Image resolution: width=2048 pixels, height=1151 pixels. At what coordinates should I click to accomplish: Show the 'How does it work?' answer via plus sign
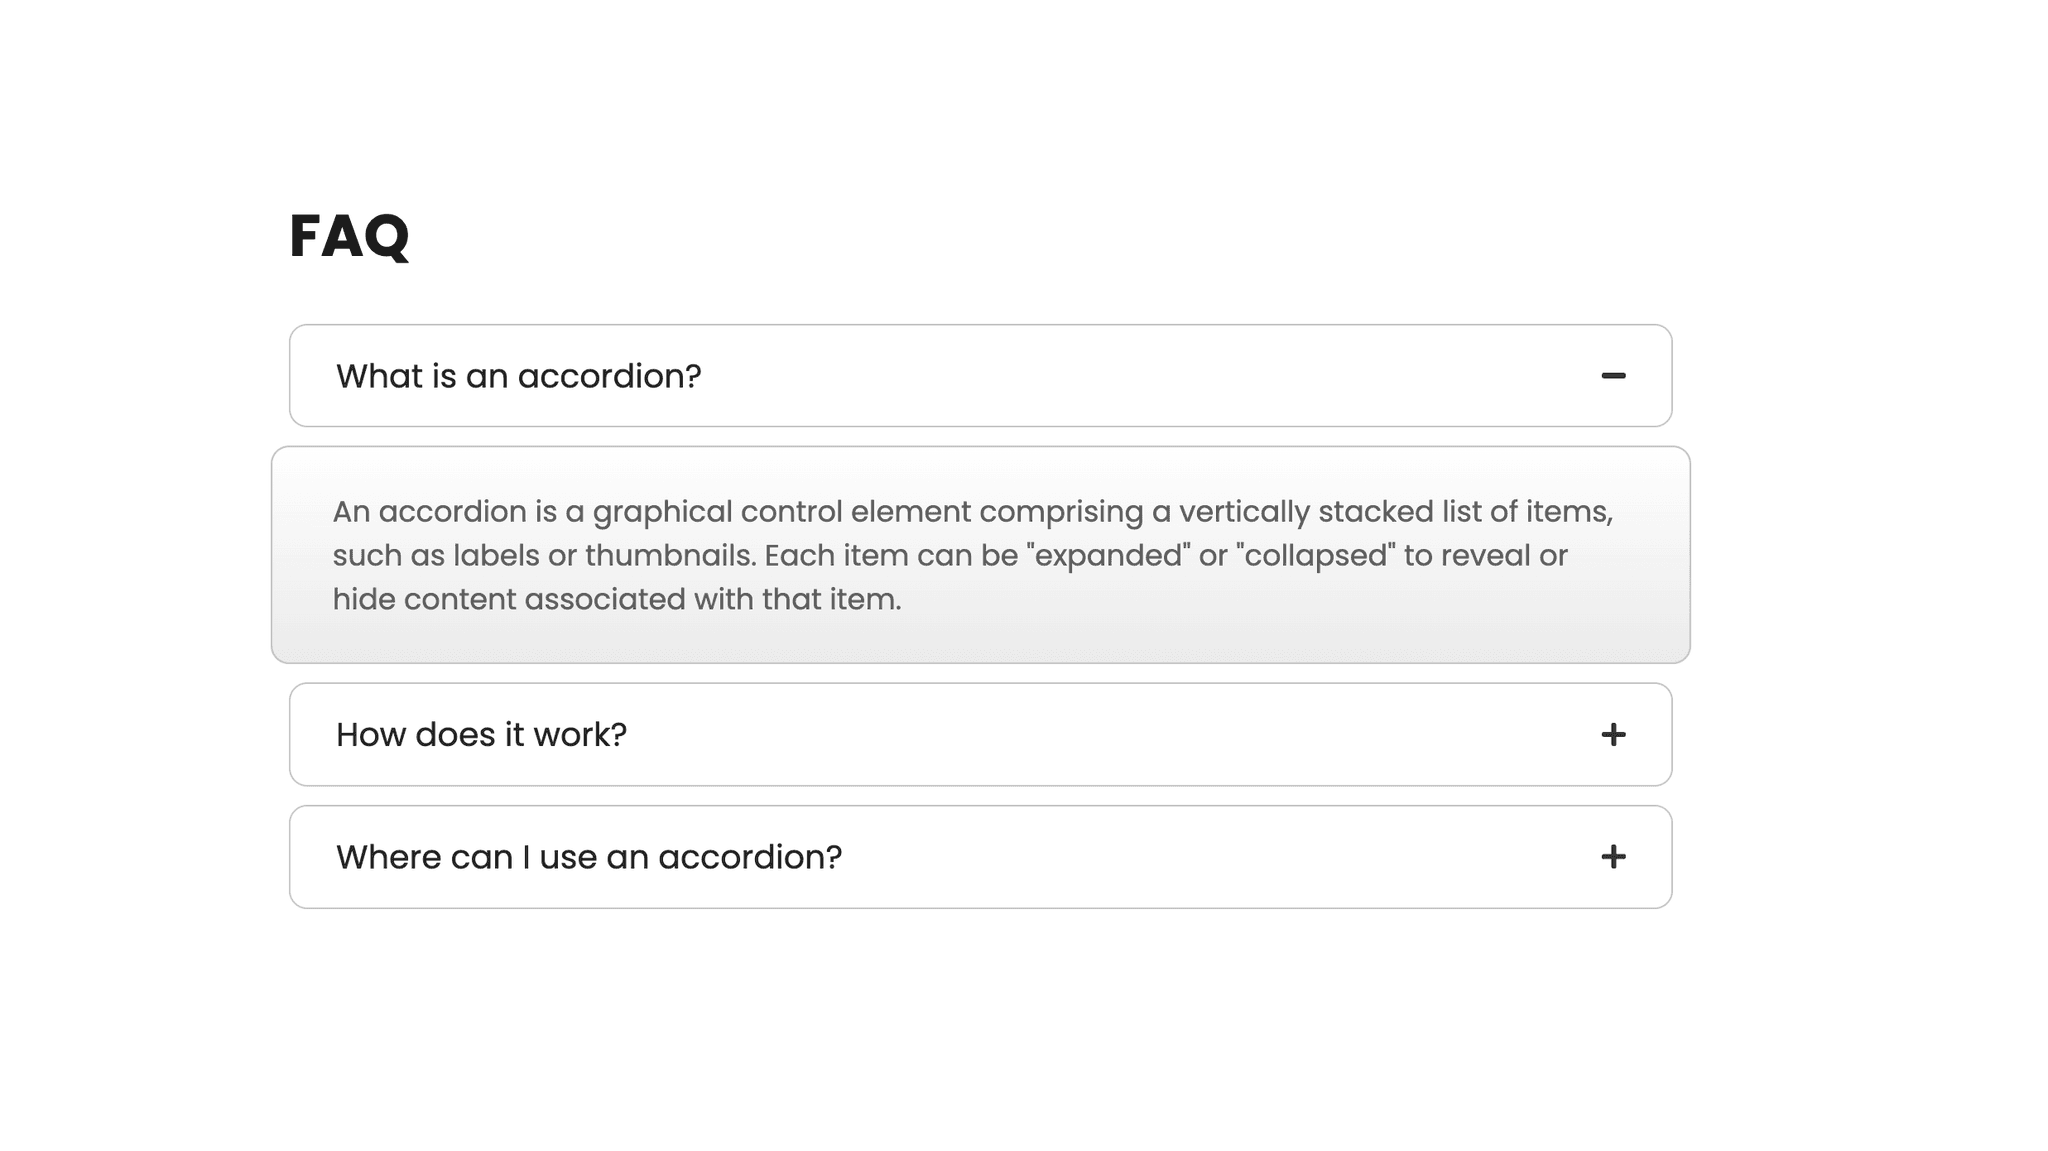point(1611,734)
